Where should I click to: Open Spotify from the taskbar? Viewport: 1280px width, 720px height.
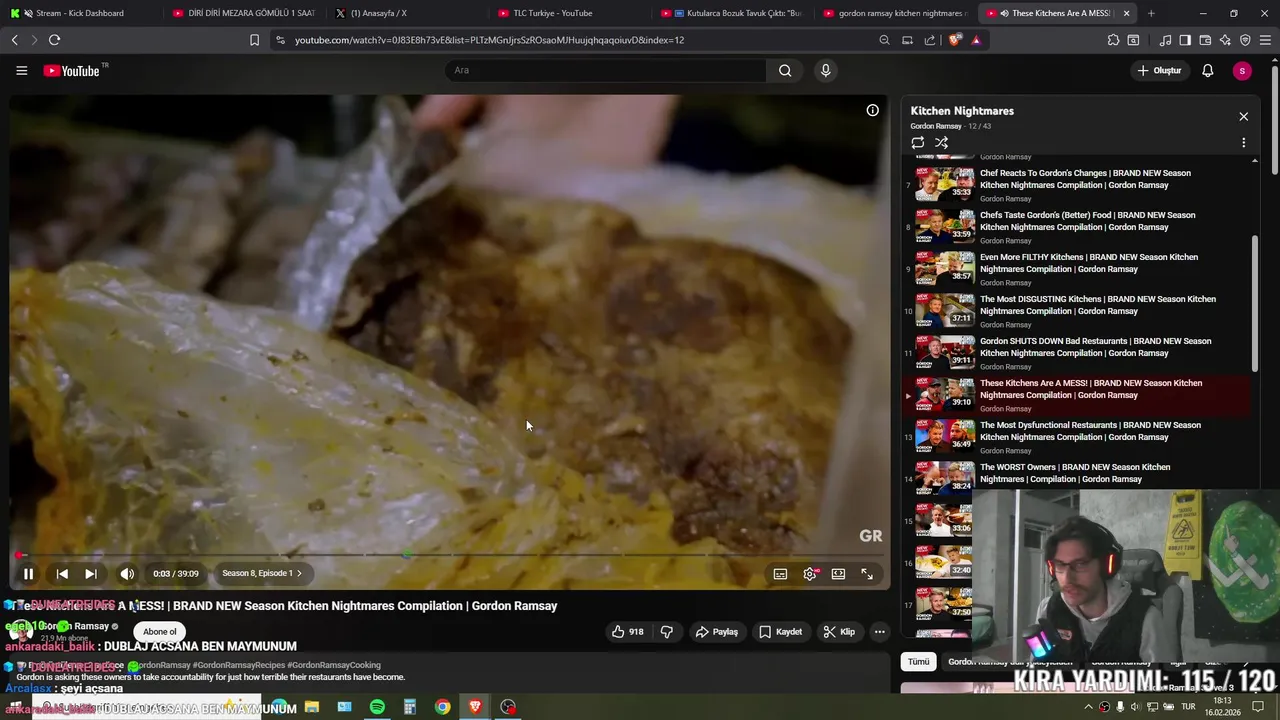pos(377,707)
